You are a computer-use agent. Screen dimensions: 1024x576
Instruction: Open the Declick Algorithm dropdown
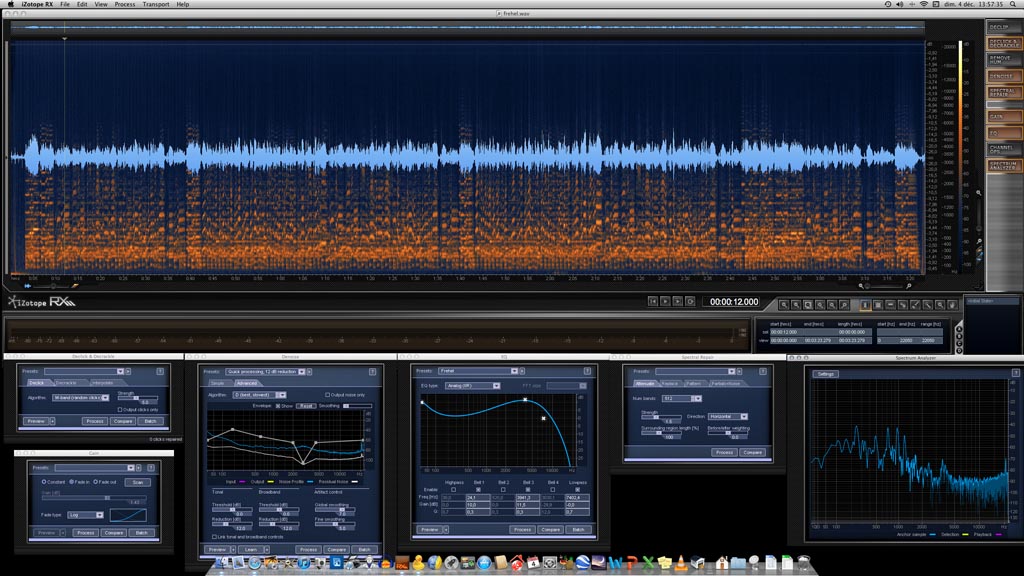tap(81, 397)
